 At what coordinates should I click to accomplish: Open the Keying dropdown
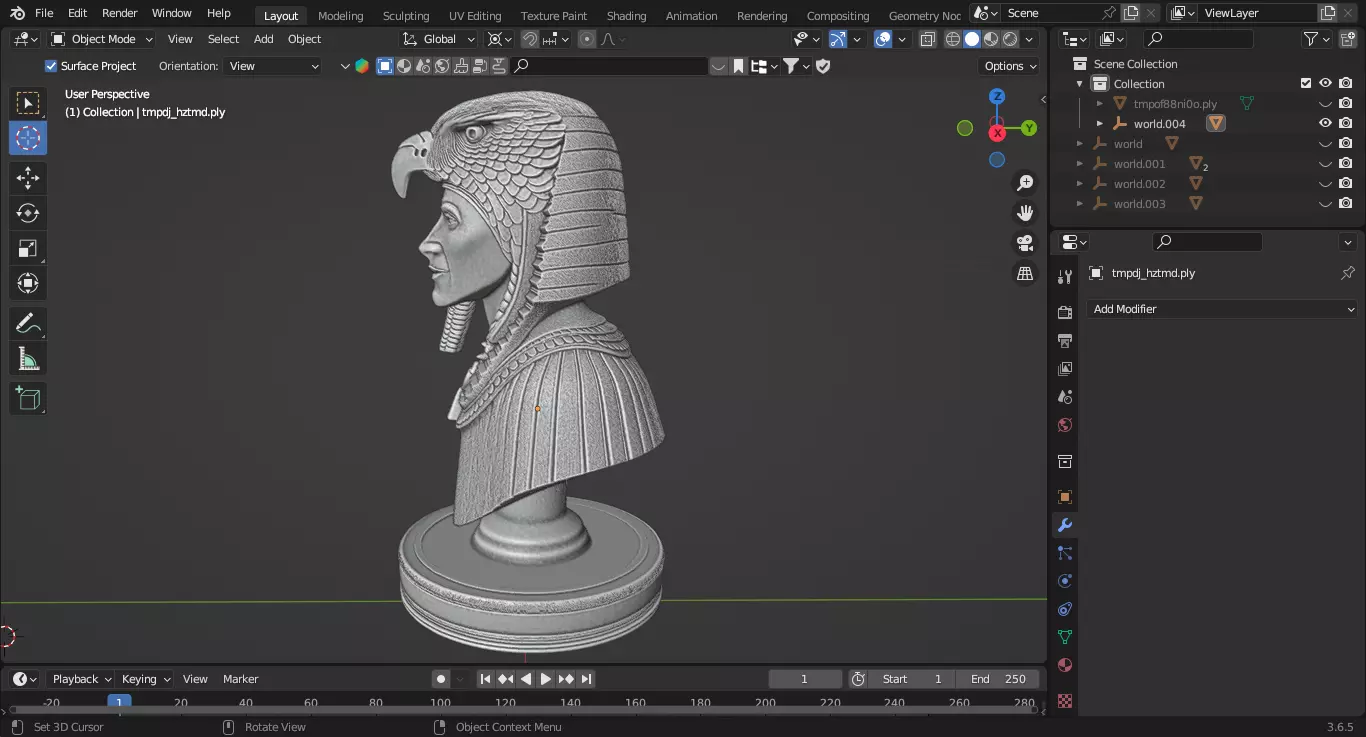click(145, 679)
